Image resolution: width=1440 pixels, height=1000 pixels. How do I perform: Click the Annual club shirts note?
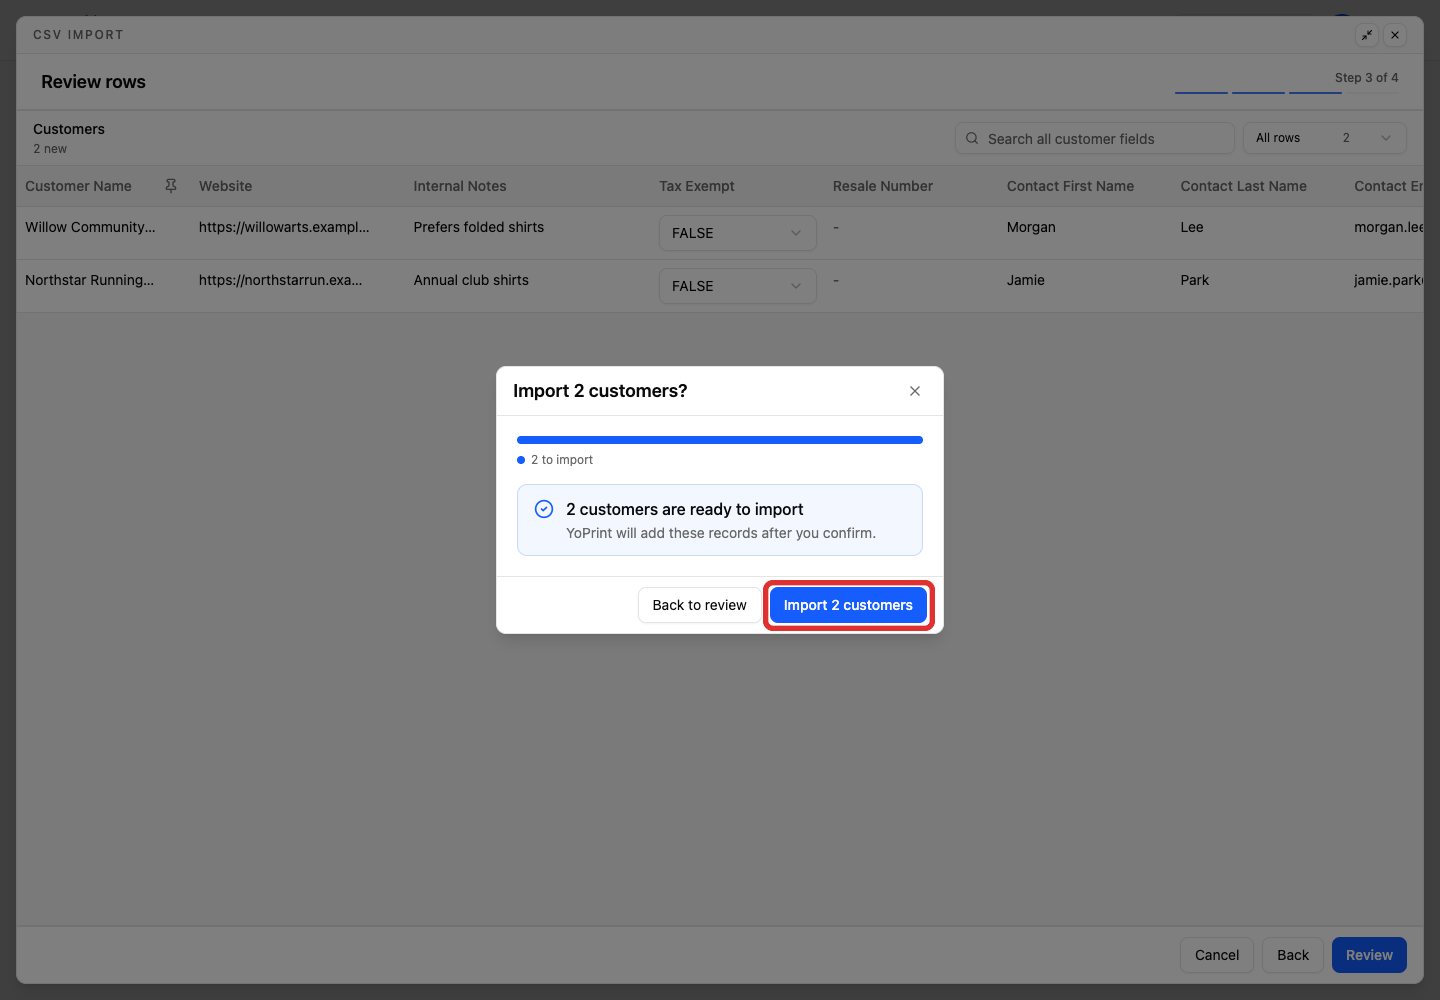471,280
